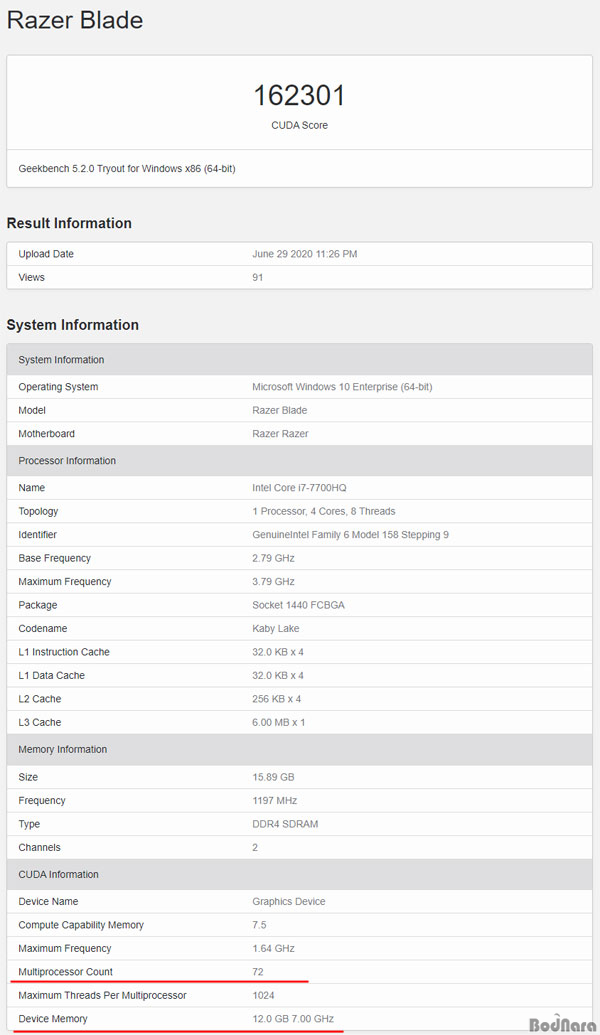Click the 162301 CUDA score number
600x1035 pixels.
(299, 96)
